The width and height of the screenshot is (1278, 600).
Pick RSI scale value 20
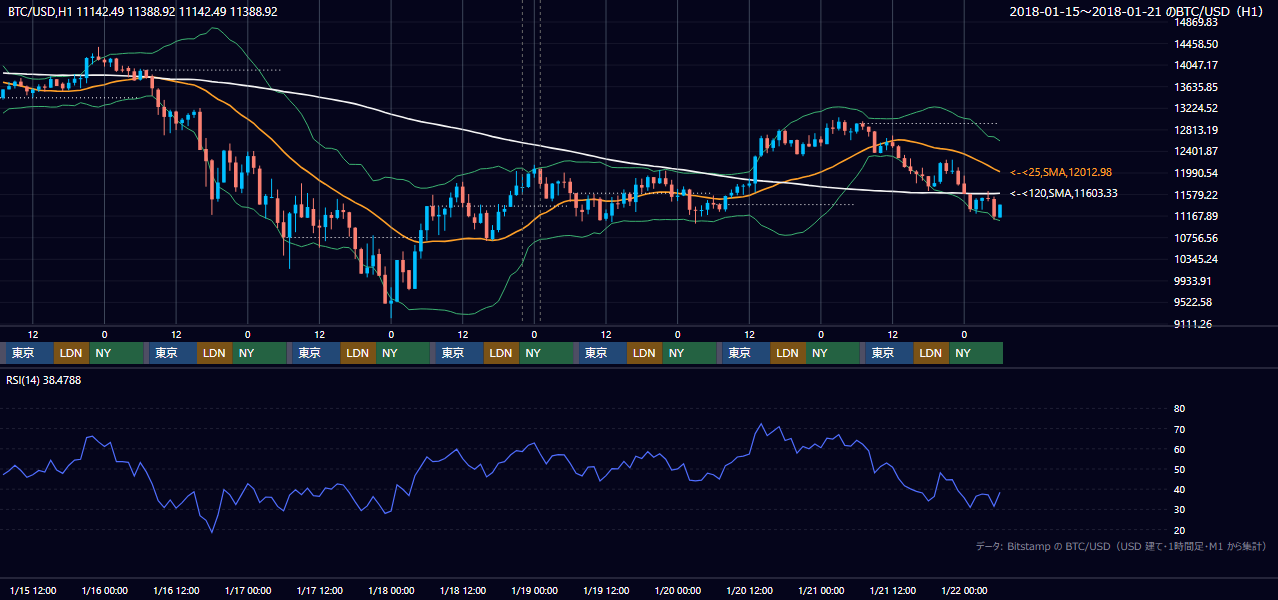(x=1179, y=530)
